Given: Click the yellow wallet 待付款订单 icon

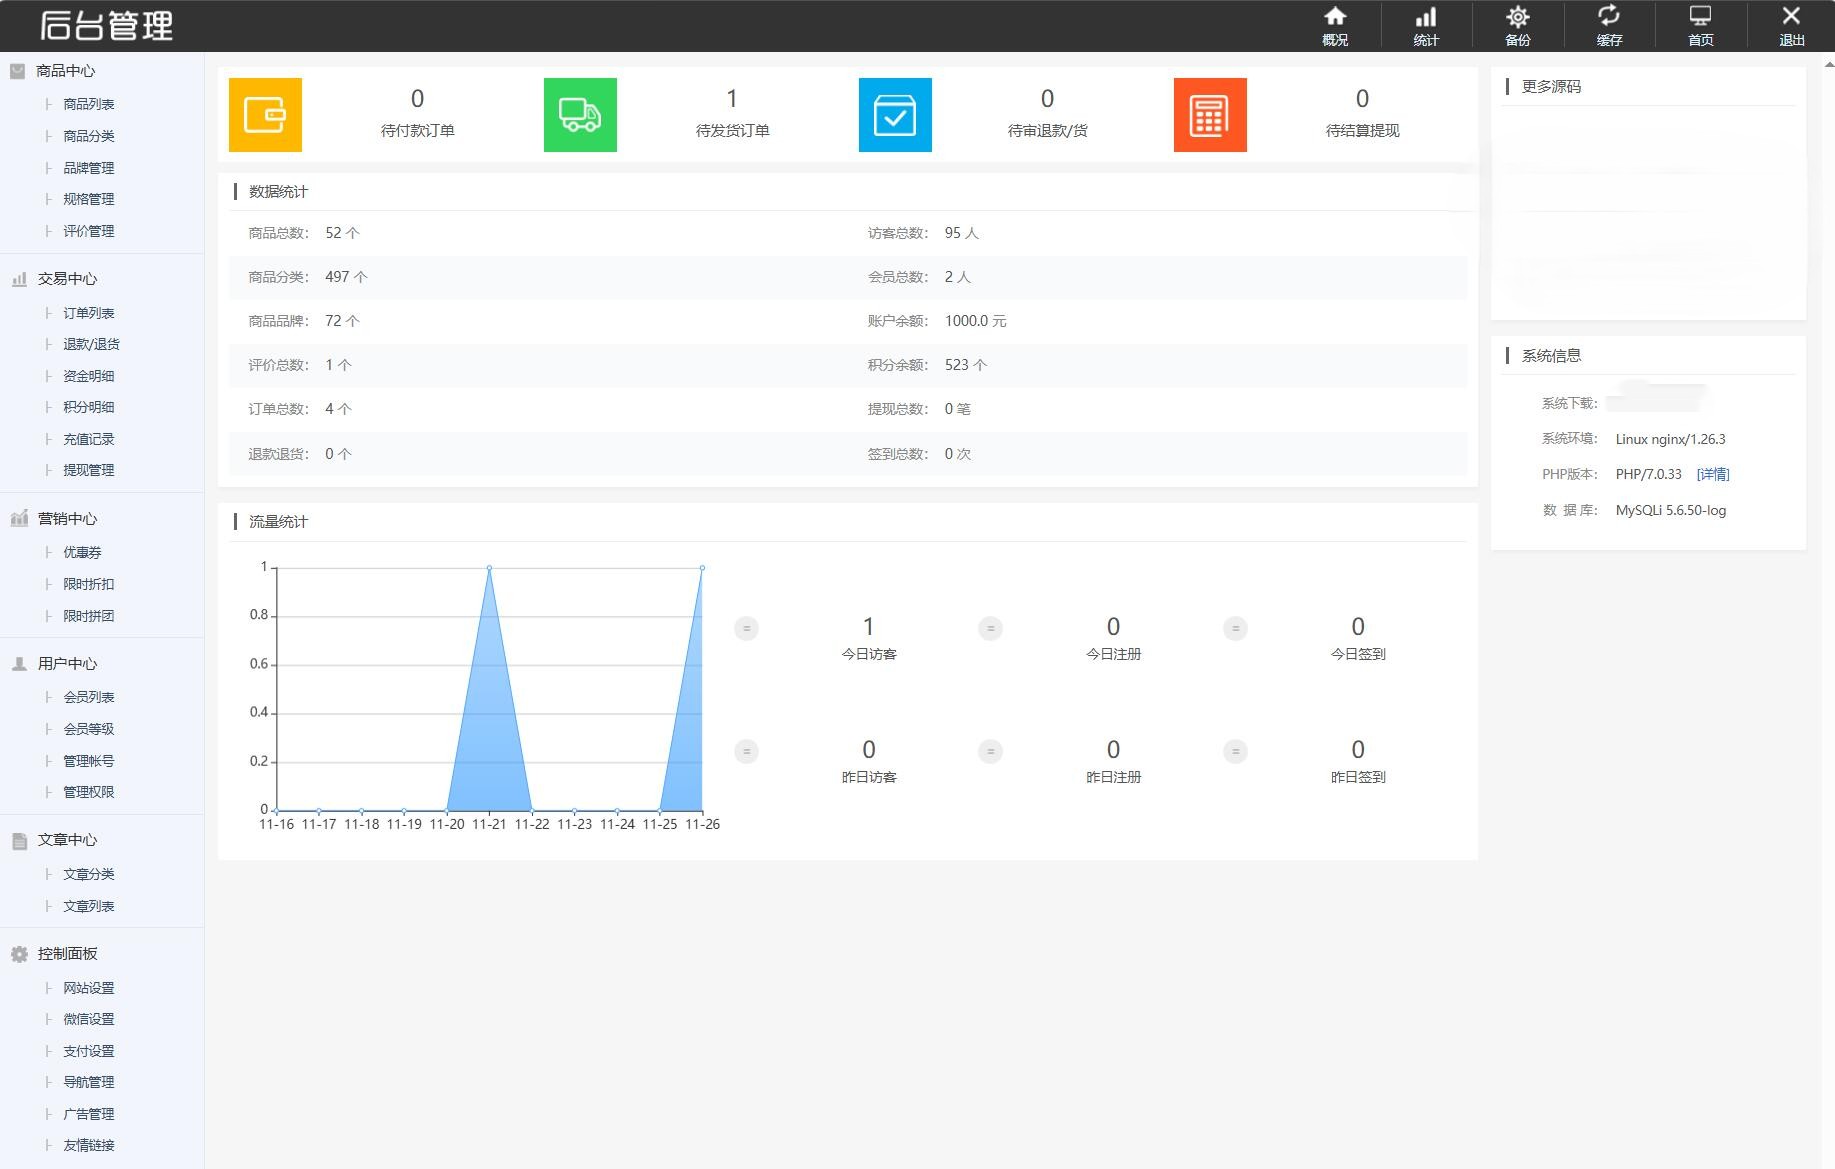Looking at the screenshot, I should click(x=265, y=115).
